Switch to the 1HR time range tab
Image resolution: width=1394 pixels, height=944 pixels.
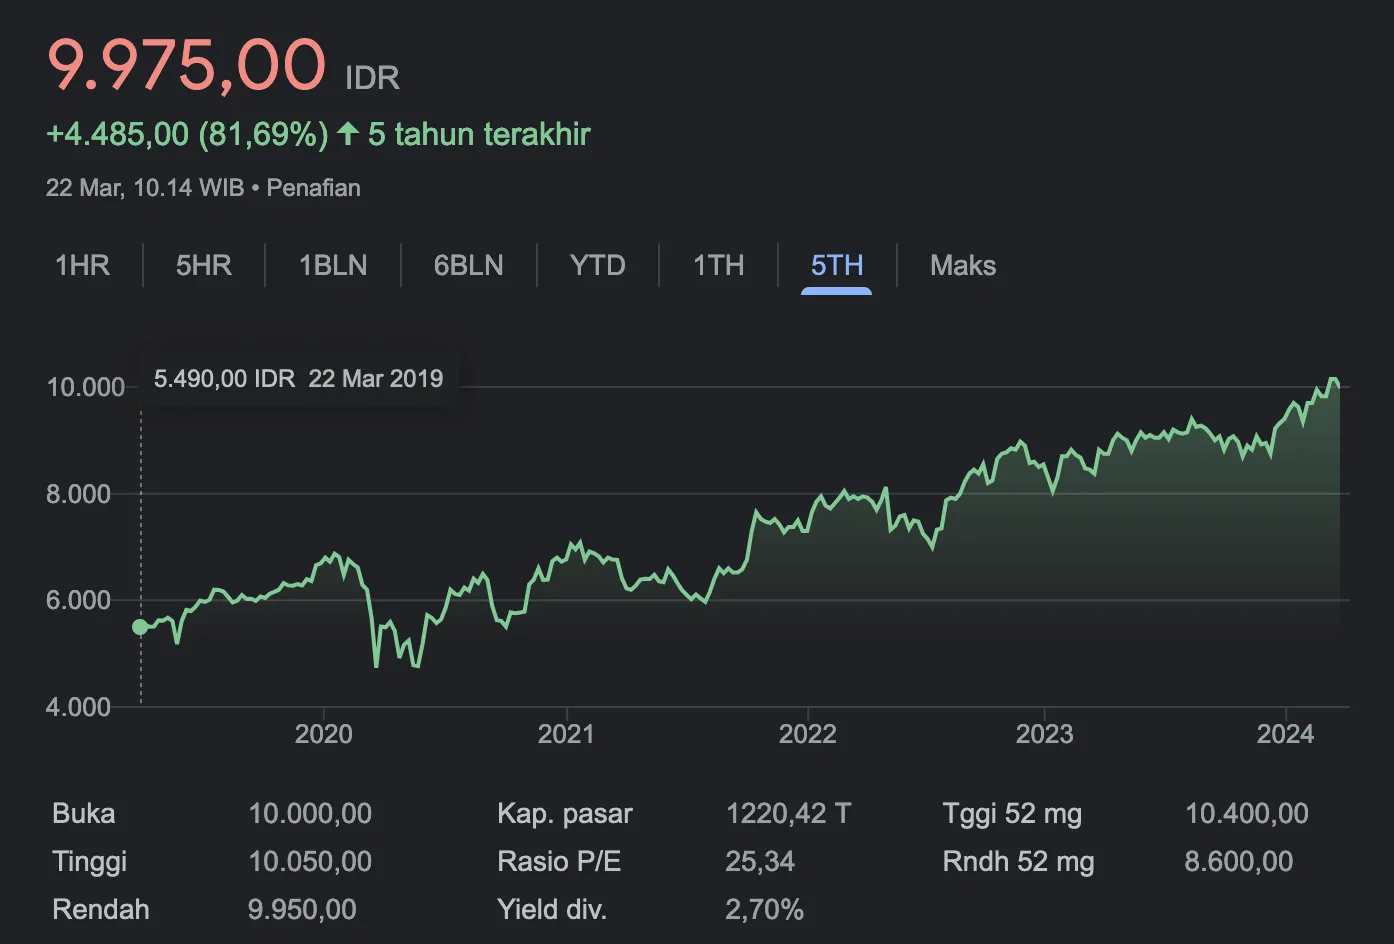click(83, 265)
